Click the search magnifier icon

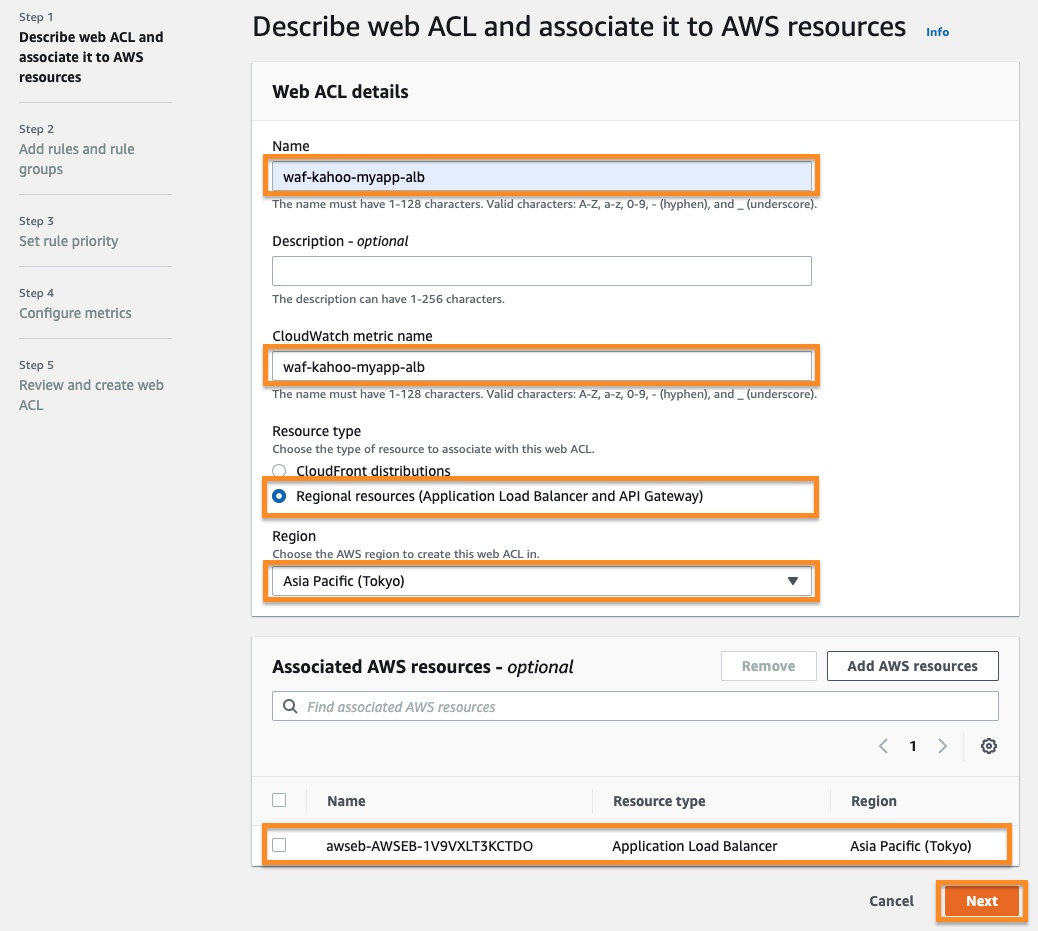click(290, 707)
